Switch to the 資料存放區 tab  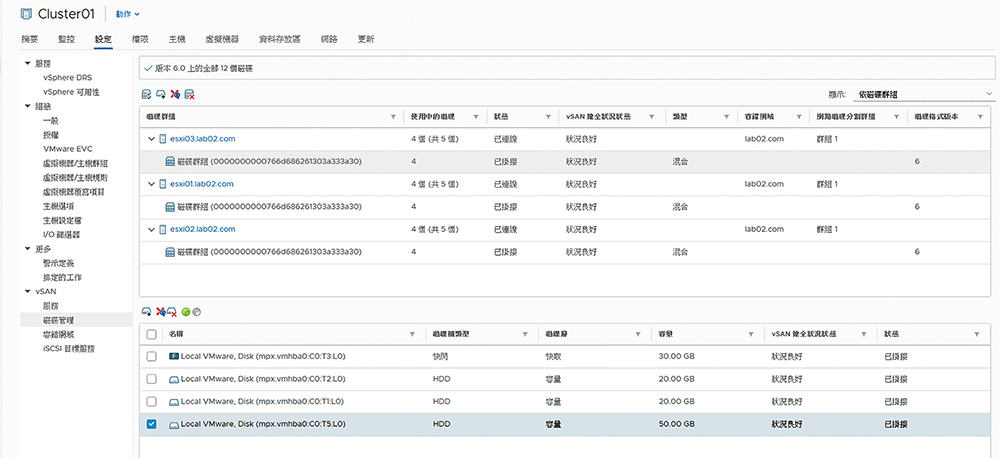[x=279, y=39]
